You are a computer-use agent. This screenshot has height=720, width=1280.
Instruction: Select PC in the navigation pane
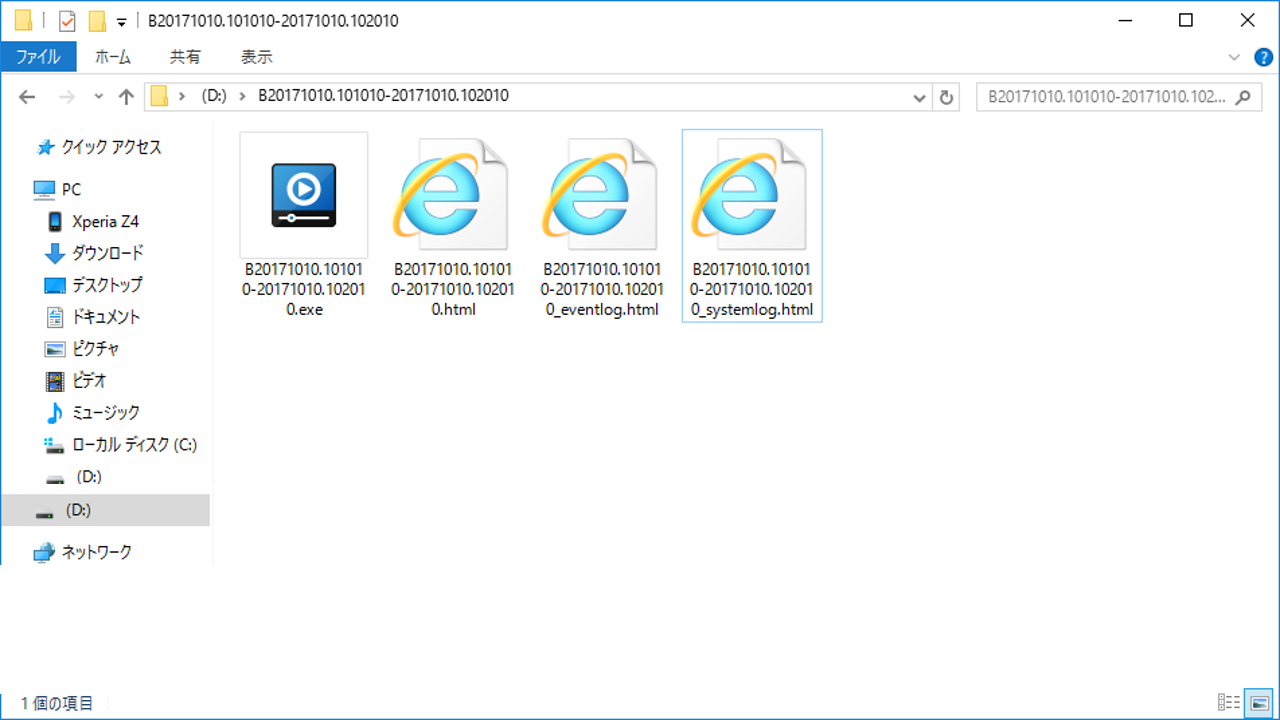(x=71, y=189)
